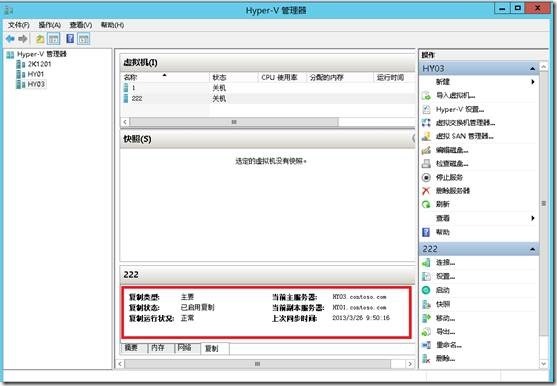The image size is (557, 386).
Task: Click VM list scrollbar left arrow
Action: [125, 122]
